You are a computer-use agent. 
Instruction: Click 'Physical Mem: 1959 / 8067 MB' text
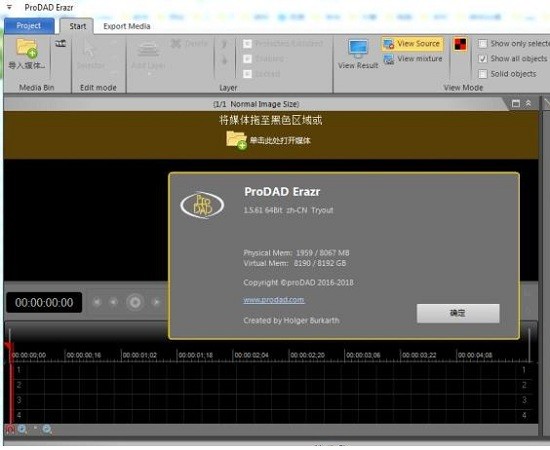[296, 253]
